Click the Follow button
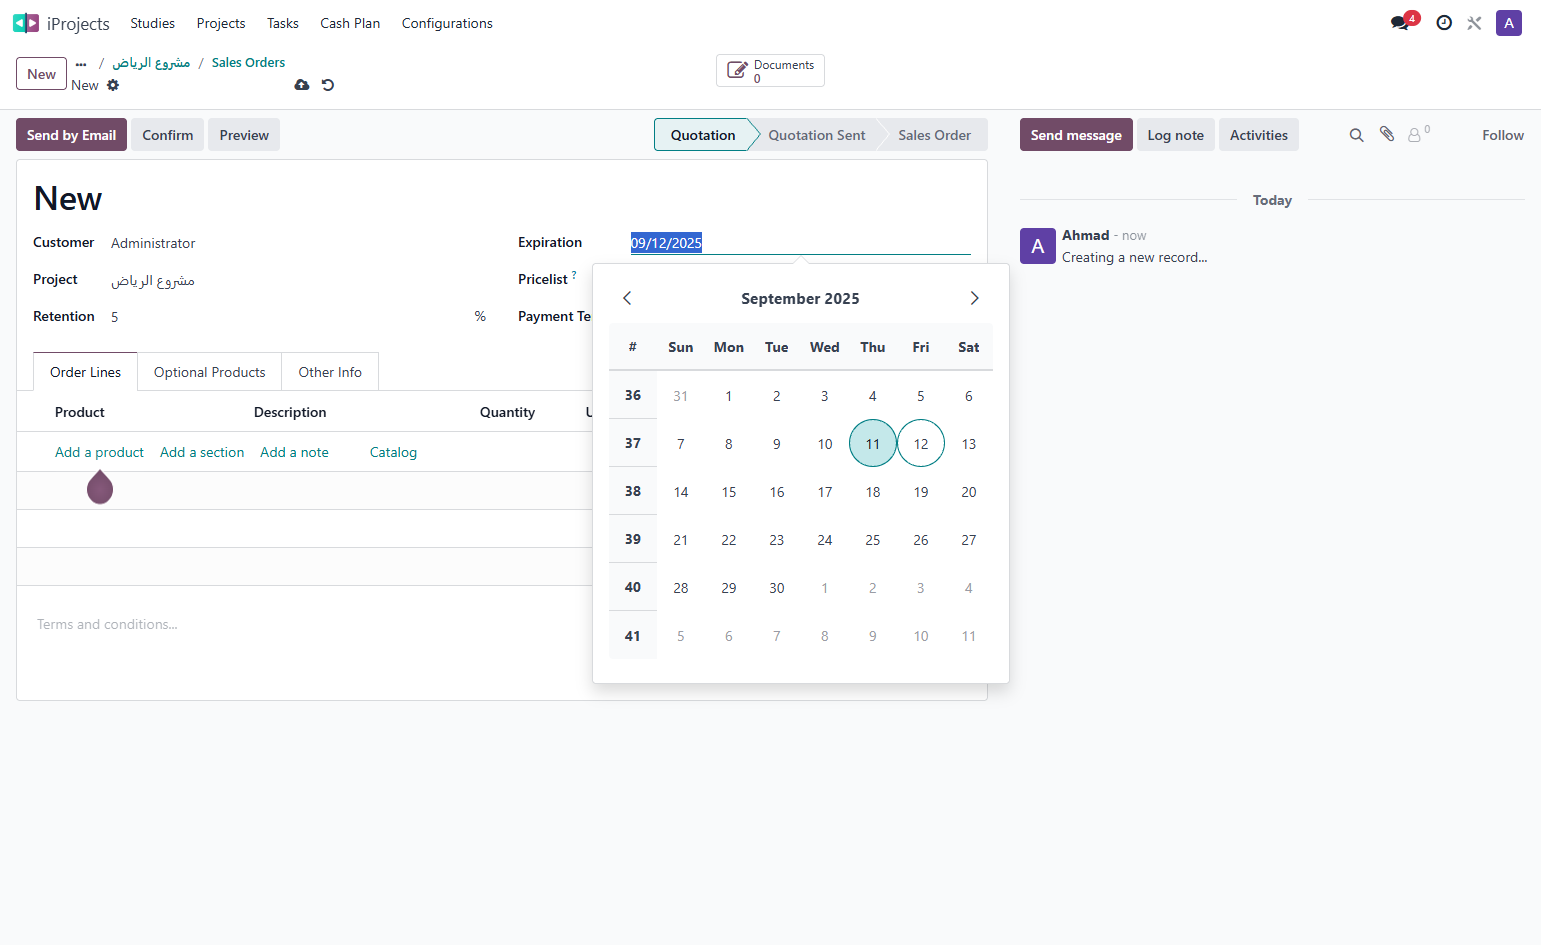This screenshot has height=945, width=1541. [x=1503, y=135]
